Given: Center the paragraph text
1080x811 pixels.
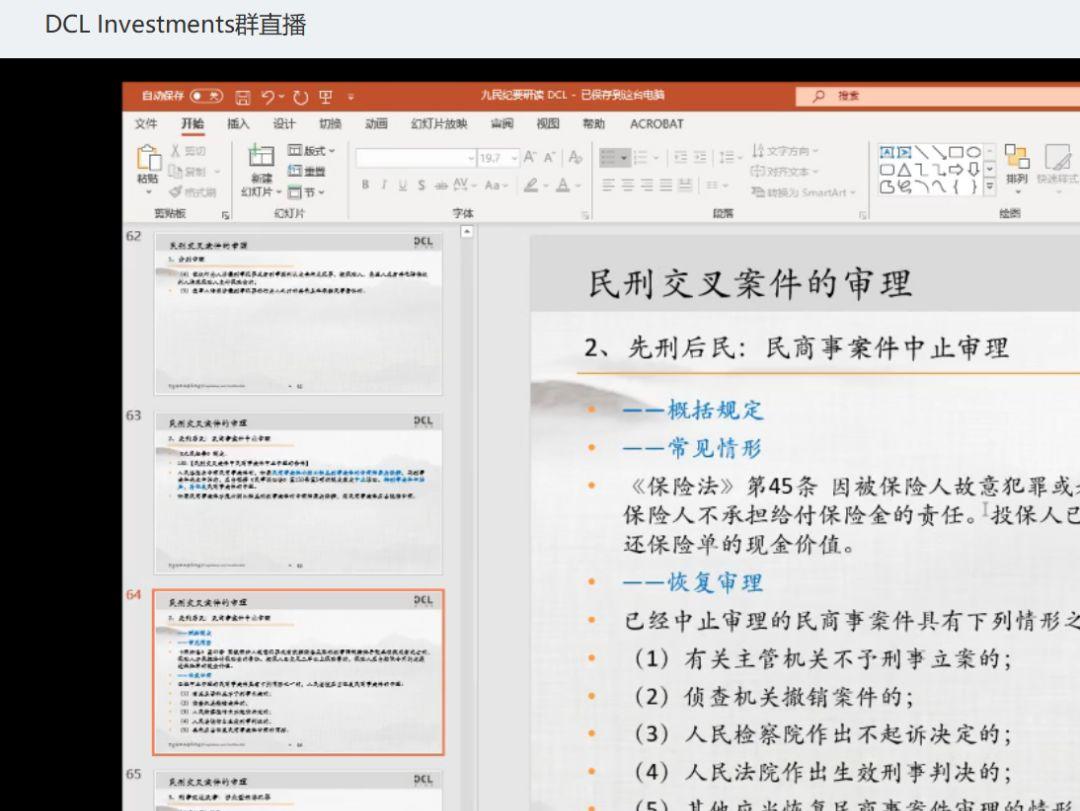Looking at the screenshot, I should 627,185.
